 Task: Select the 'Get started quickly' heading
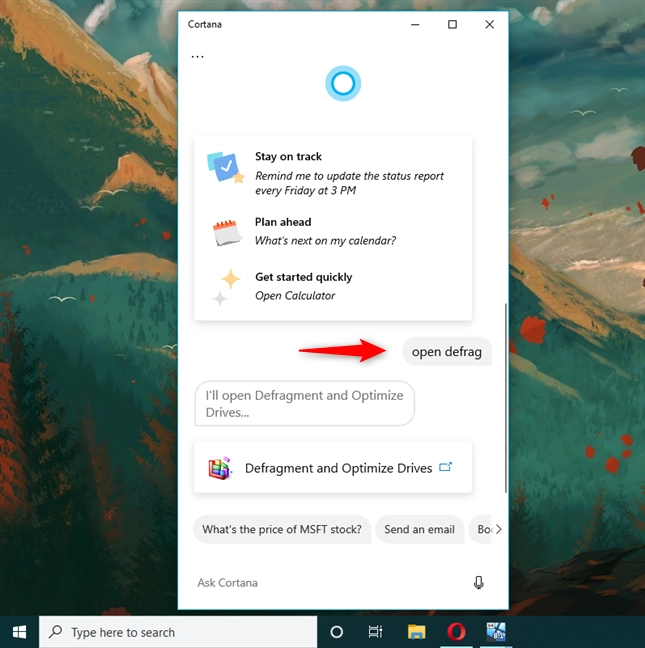[304, 277]
